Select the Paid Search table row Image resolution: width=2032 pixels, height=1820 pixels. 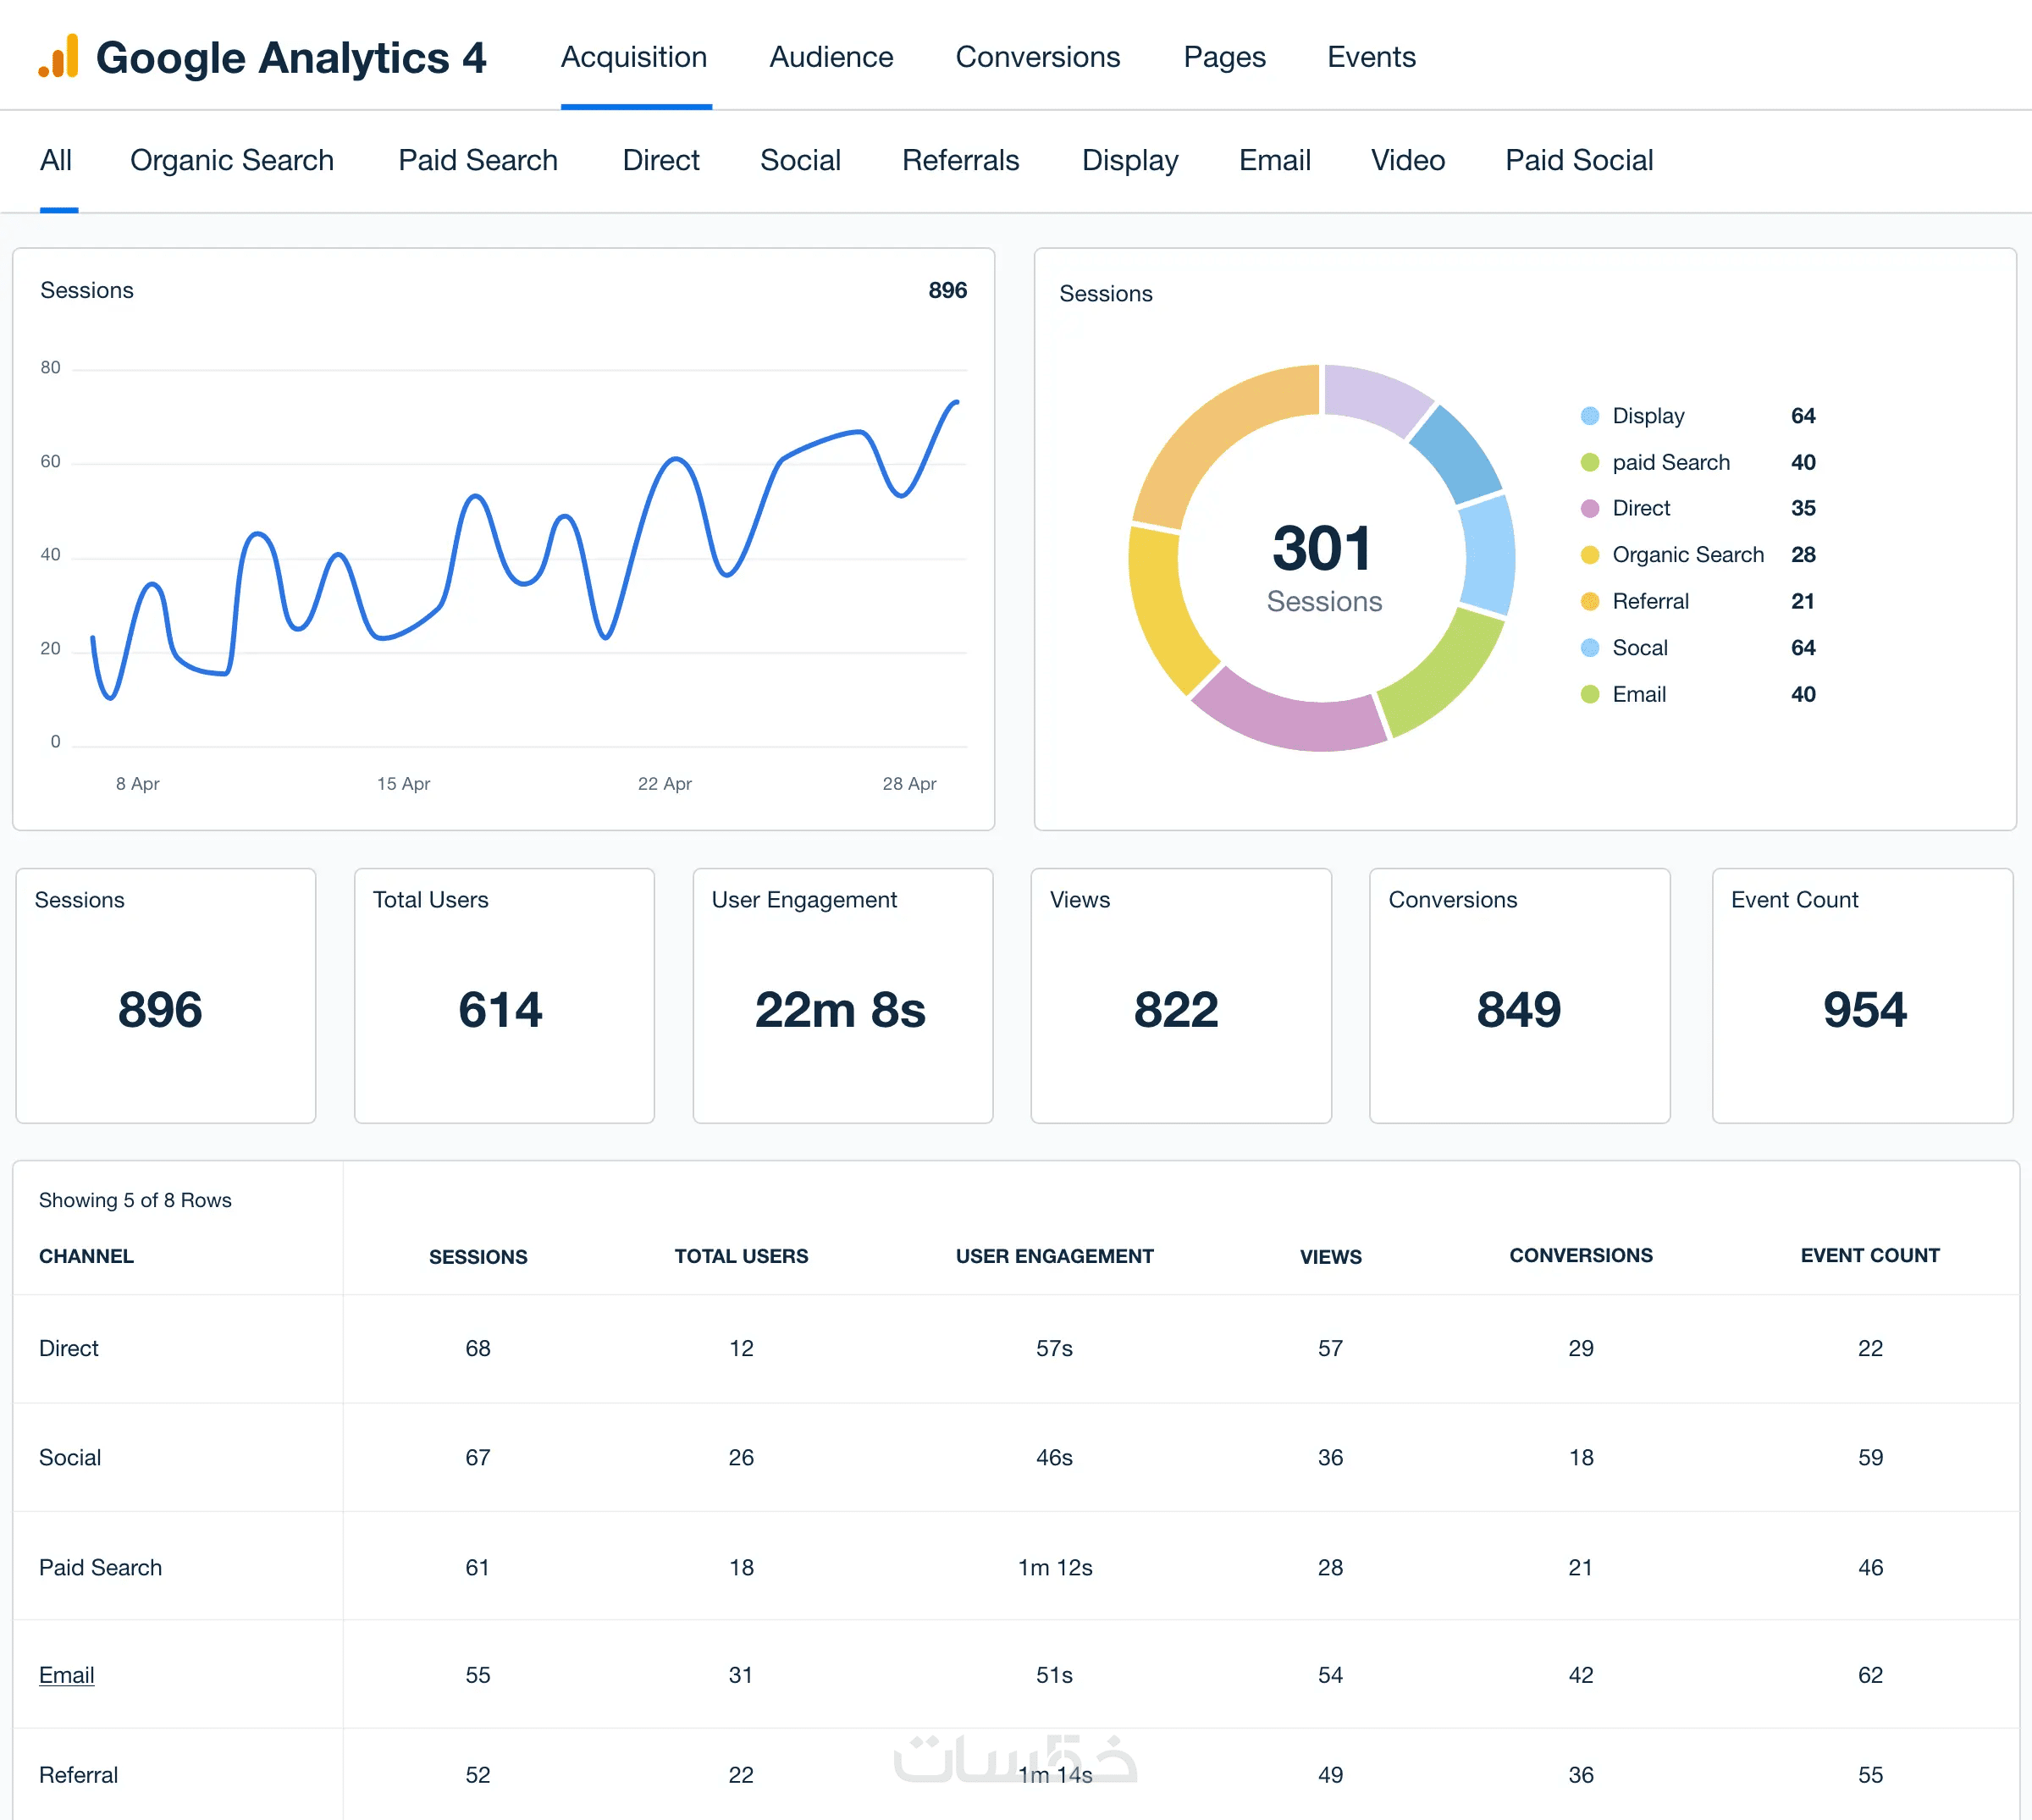100,1567
